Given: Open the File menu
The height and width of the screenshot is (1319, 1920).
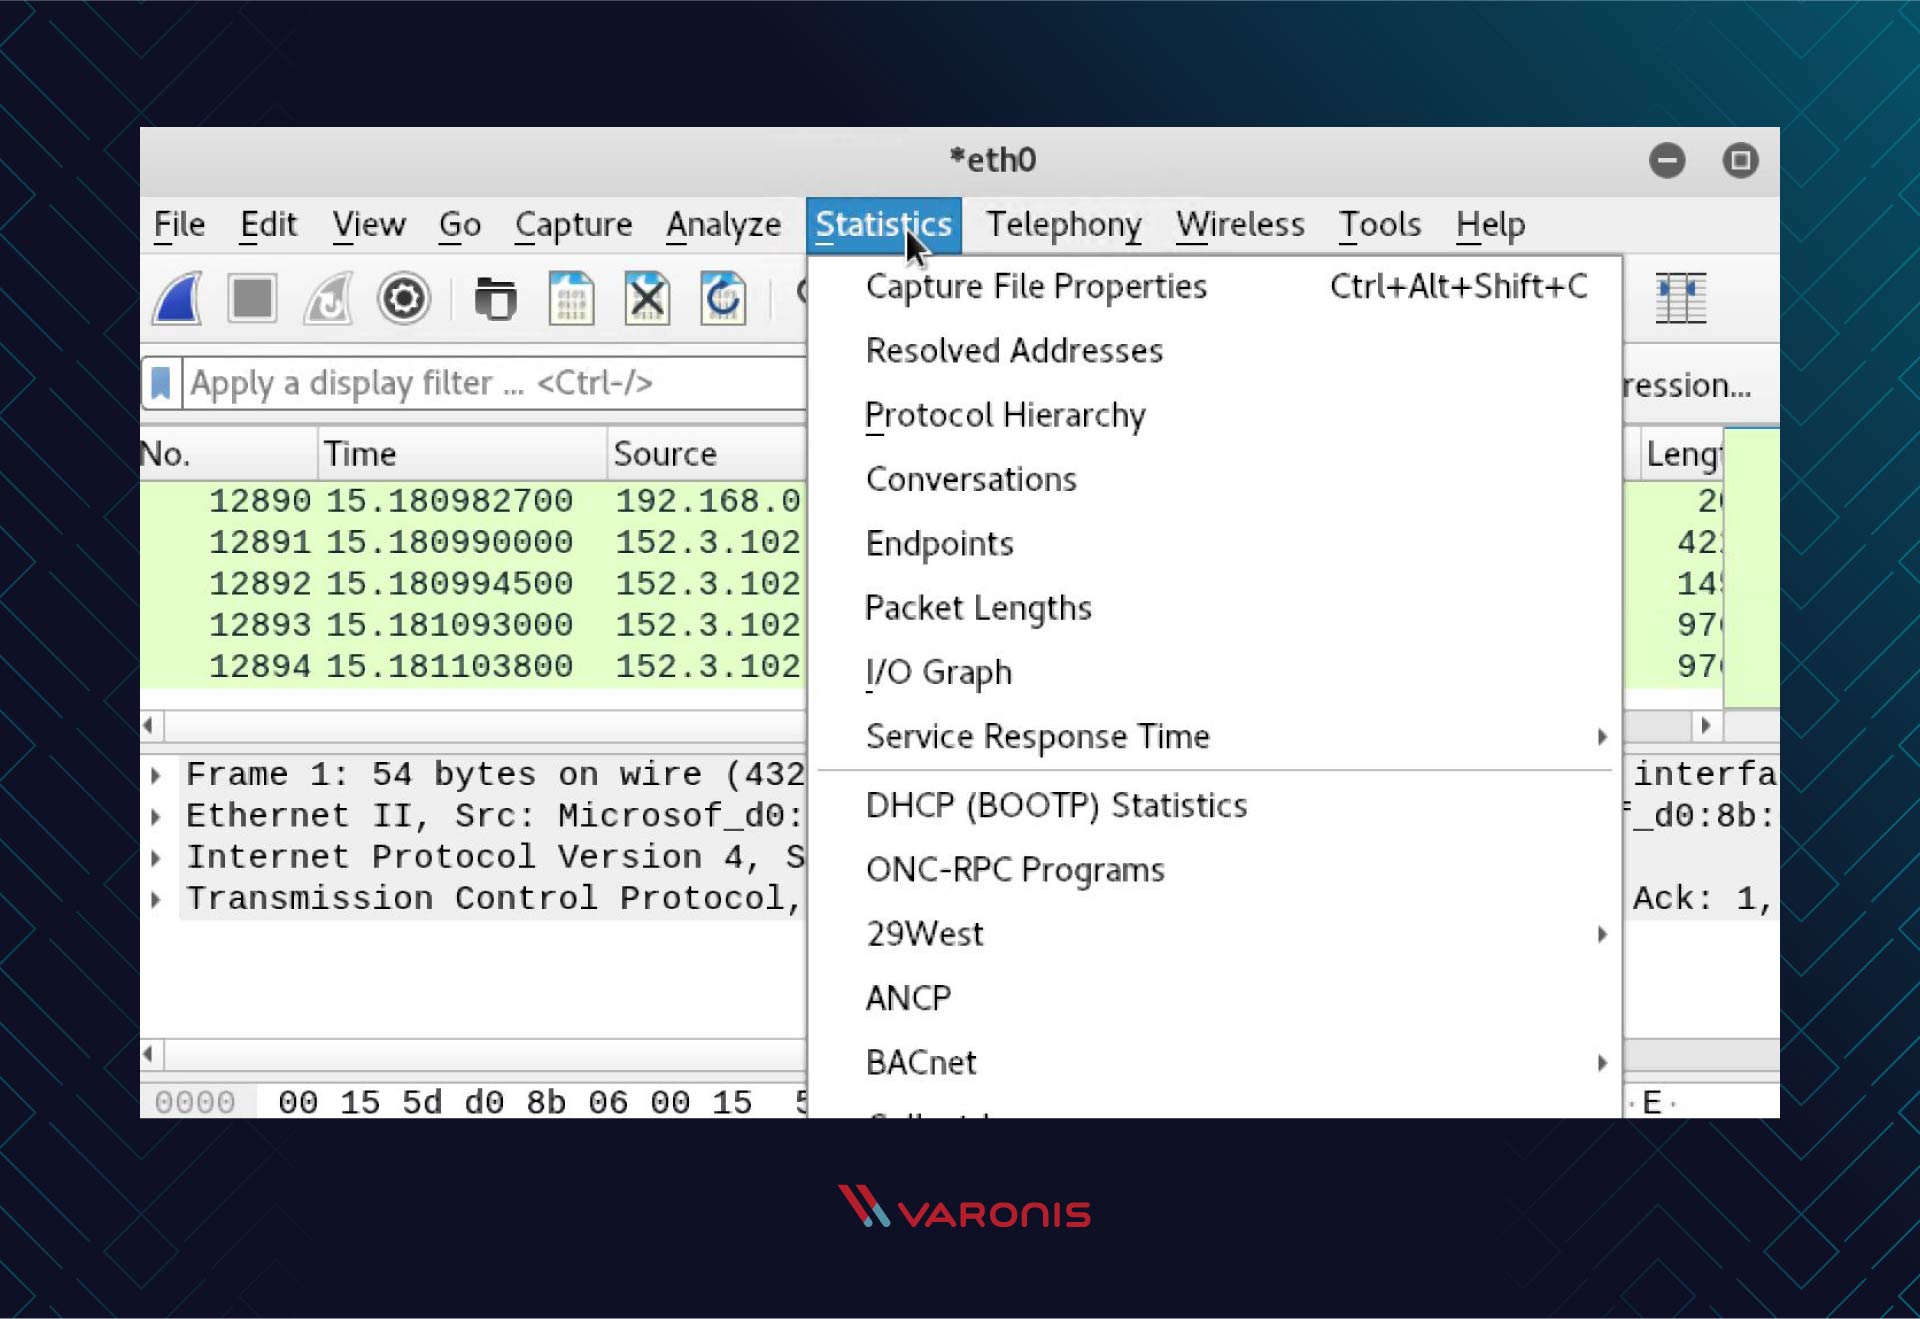Looking at the screenshot, I should (x=179, y=225).
